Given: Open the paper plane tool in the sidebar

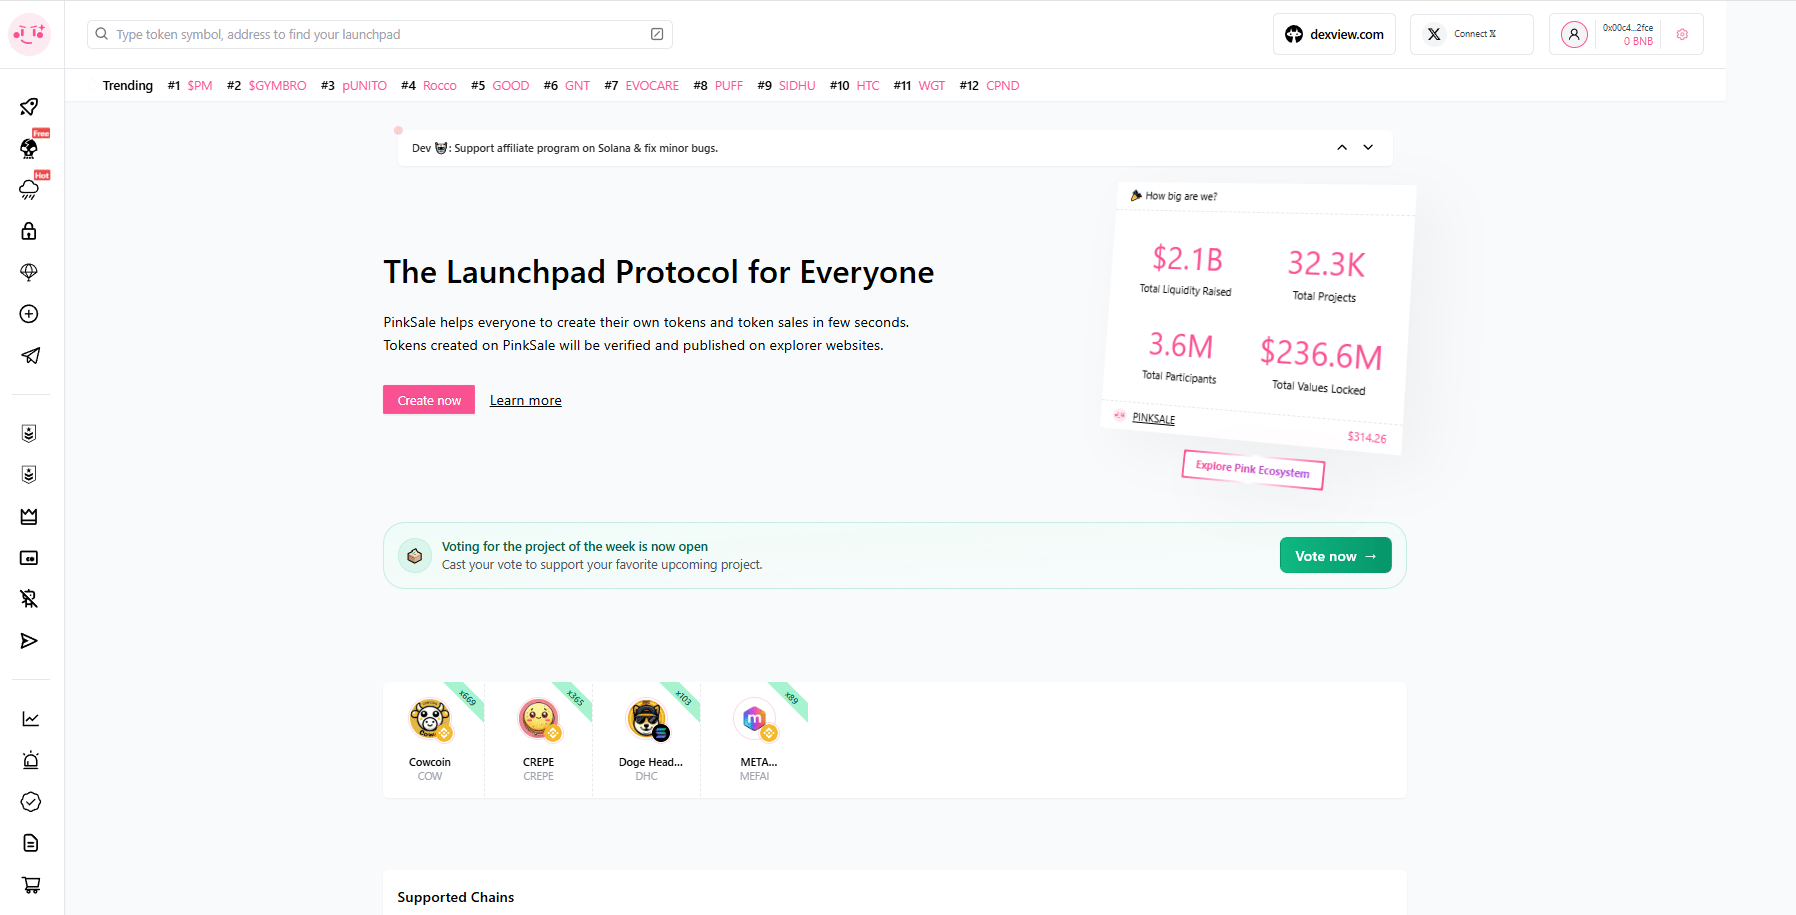Looking at the screenshot, I should tap(30, 356).
